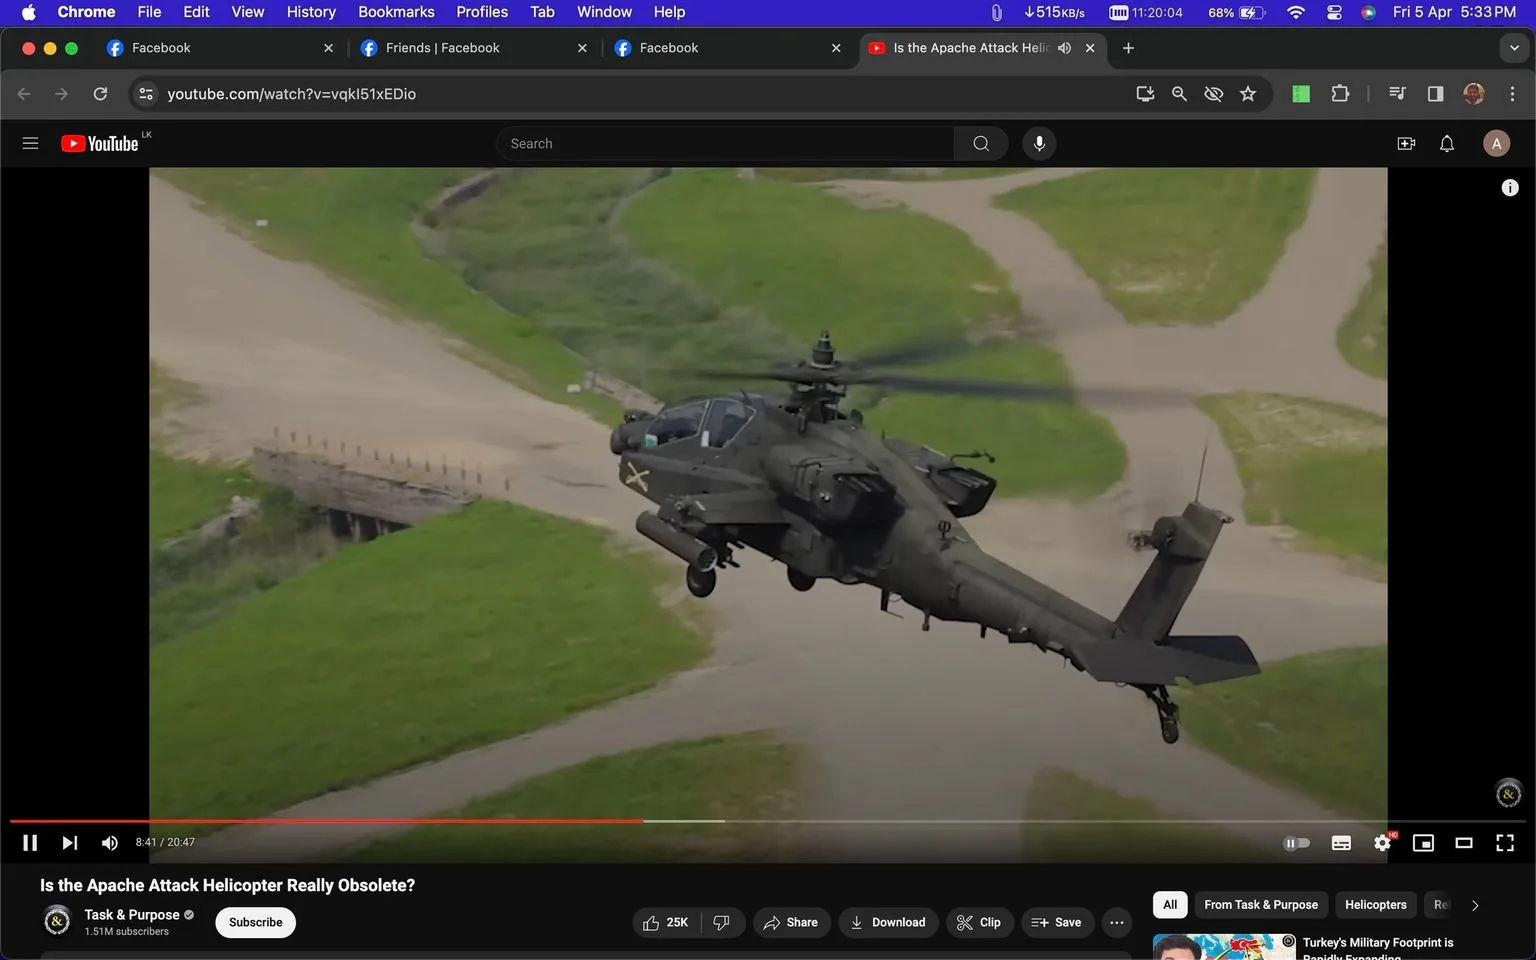The image size is (1536, 960).
Task: Subscribe to Task & Purpose
Action: [x=254, y=922]
